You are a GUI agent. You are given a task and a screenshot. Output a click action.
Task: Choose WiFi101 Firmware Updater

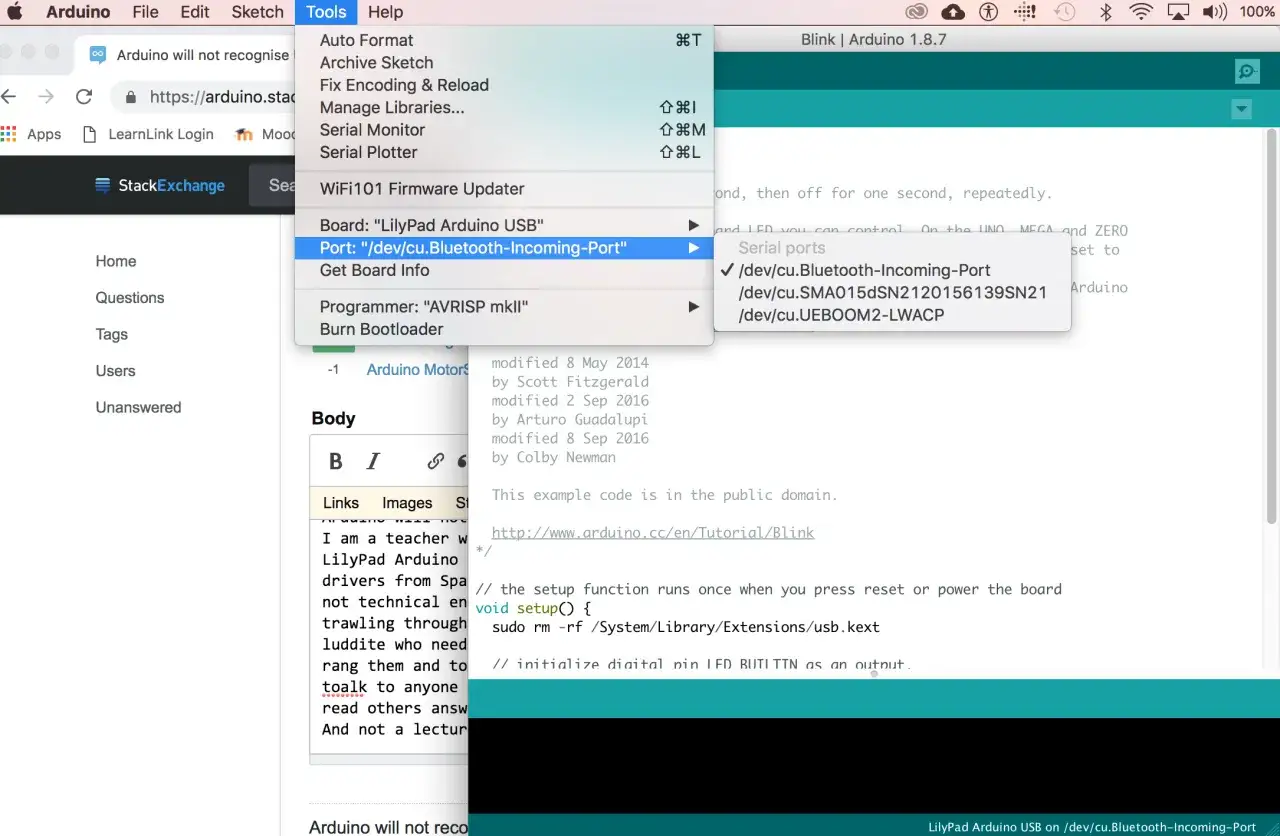504,189
